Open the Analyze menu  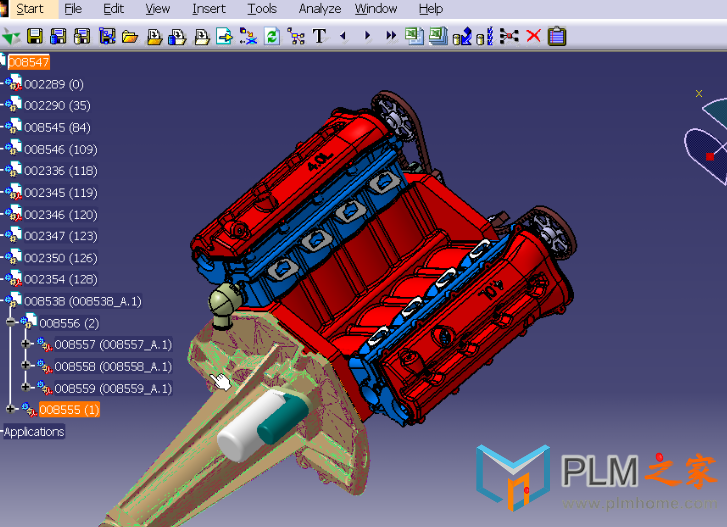point(320,9)
